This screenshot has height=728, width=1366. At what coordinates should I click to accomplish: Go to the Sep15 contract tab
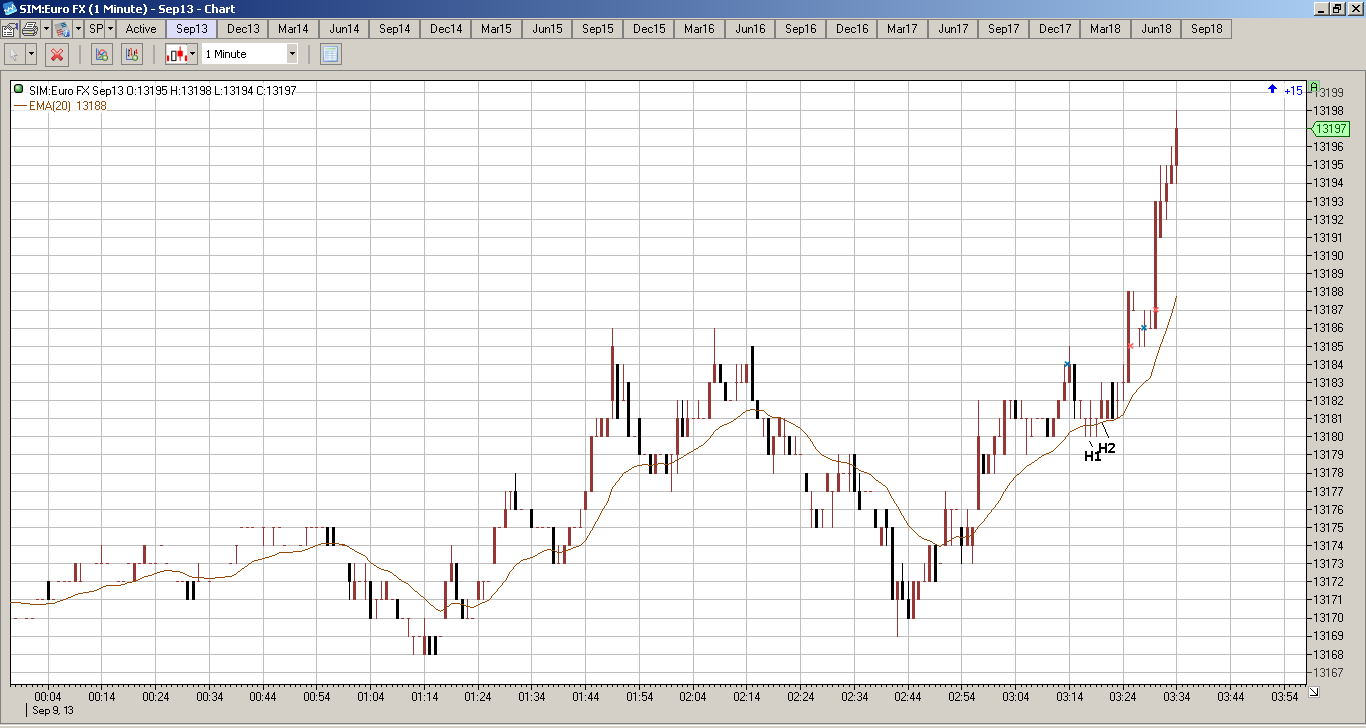tap(598, 29)
